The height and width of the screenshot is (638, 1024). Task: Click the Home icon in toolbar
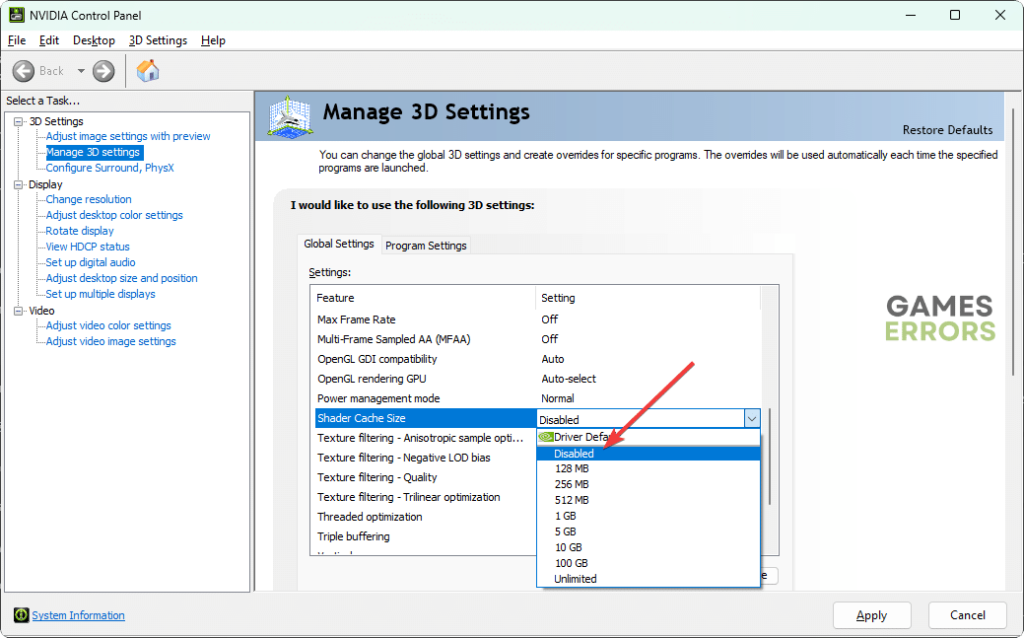(147, 71)
